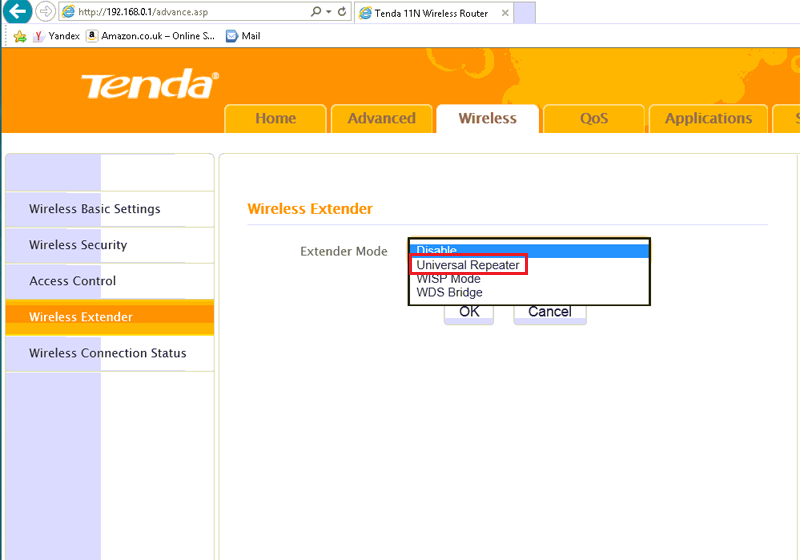The width and height of the screenshot is (800, 560).
Task: Click the browser back arrow button
Action: click(x=16, y=12)
